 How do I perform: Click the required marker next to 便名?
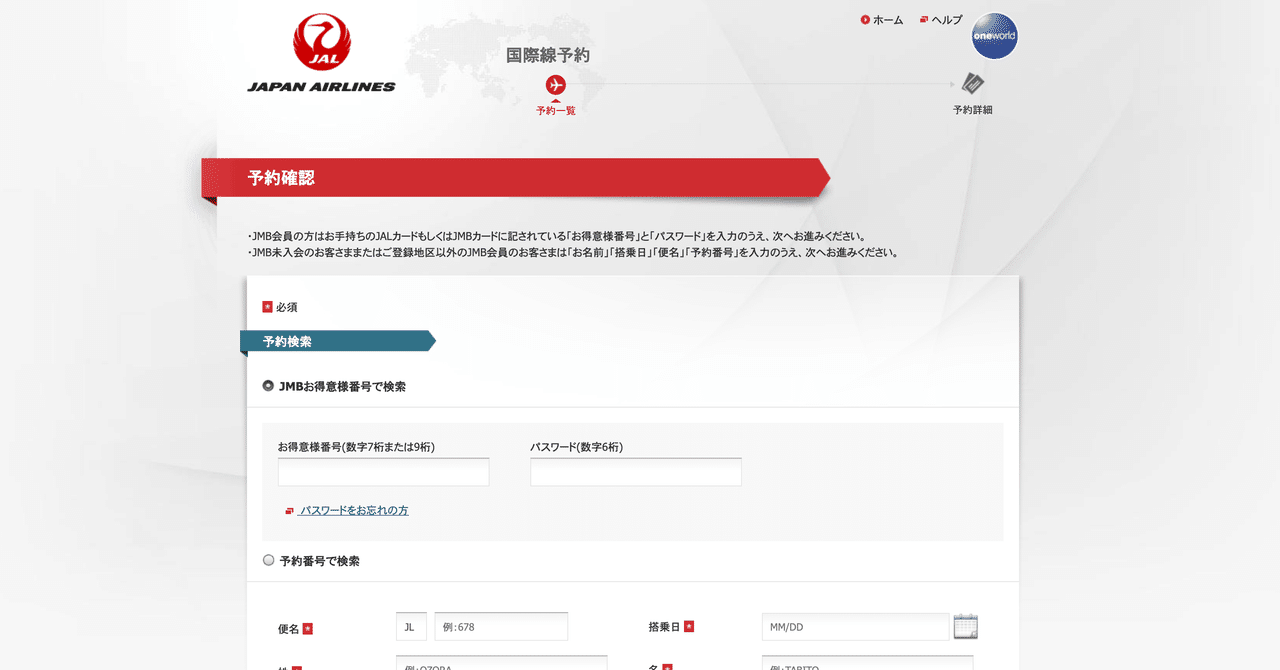[x=310, y=627]
